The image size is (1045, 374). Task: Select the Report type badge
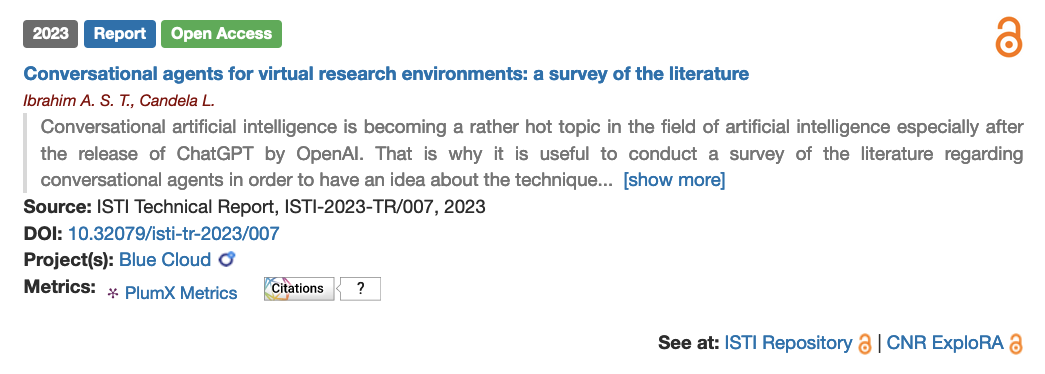tap(120, 34)
